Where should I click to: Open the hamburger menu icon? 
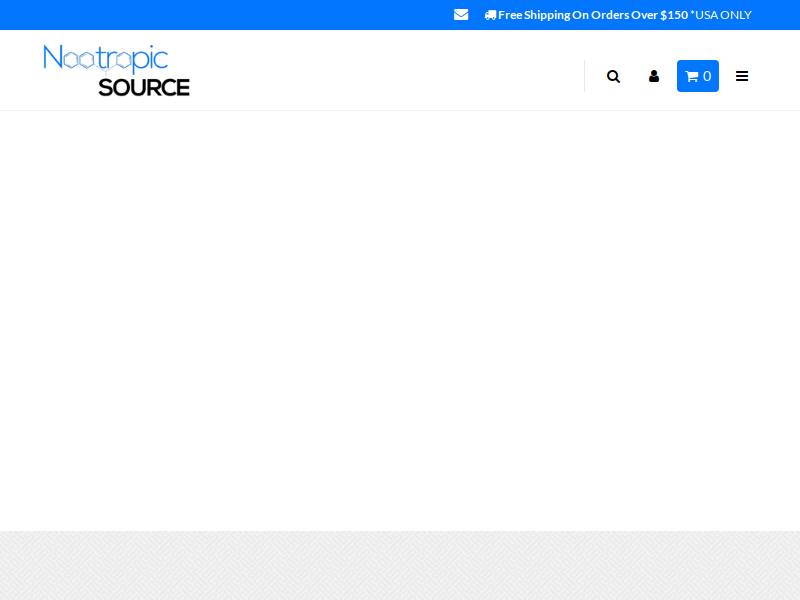(742, 76)
